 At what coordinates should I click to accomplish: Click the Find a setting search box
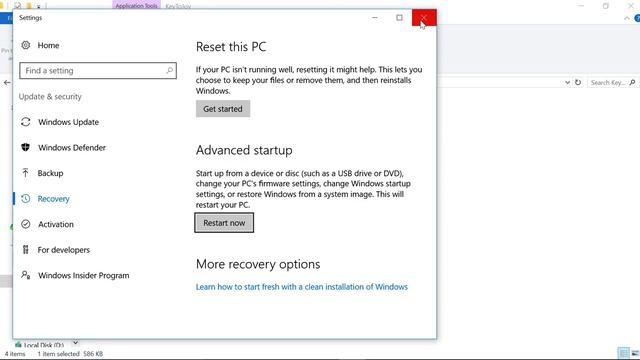[98, 71]
